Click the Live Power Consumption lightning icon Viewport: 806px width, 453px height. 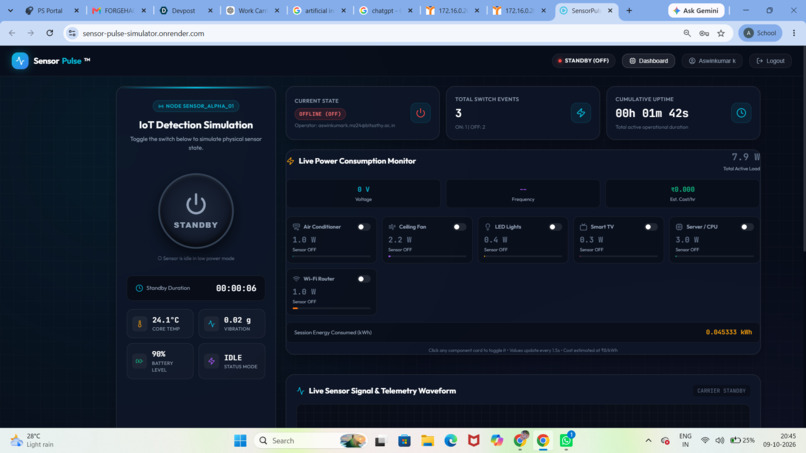(x=291, y=161)
